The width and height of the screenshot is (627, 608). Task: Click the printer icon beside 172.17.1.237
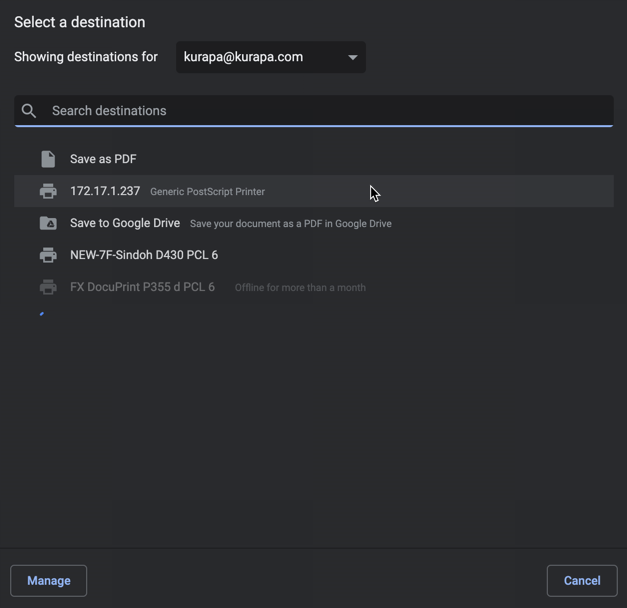coord(48,191)
